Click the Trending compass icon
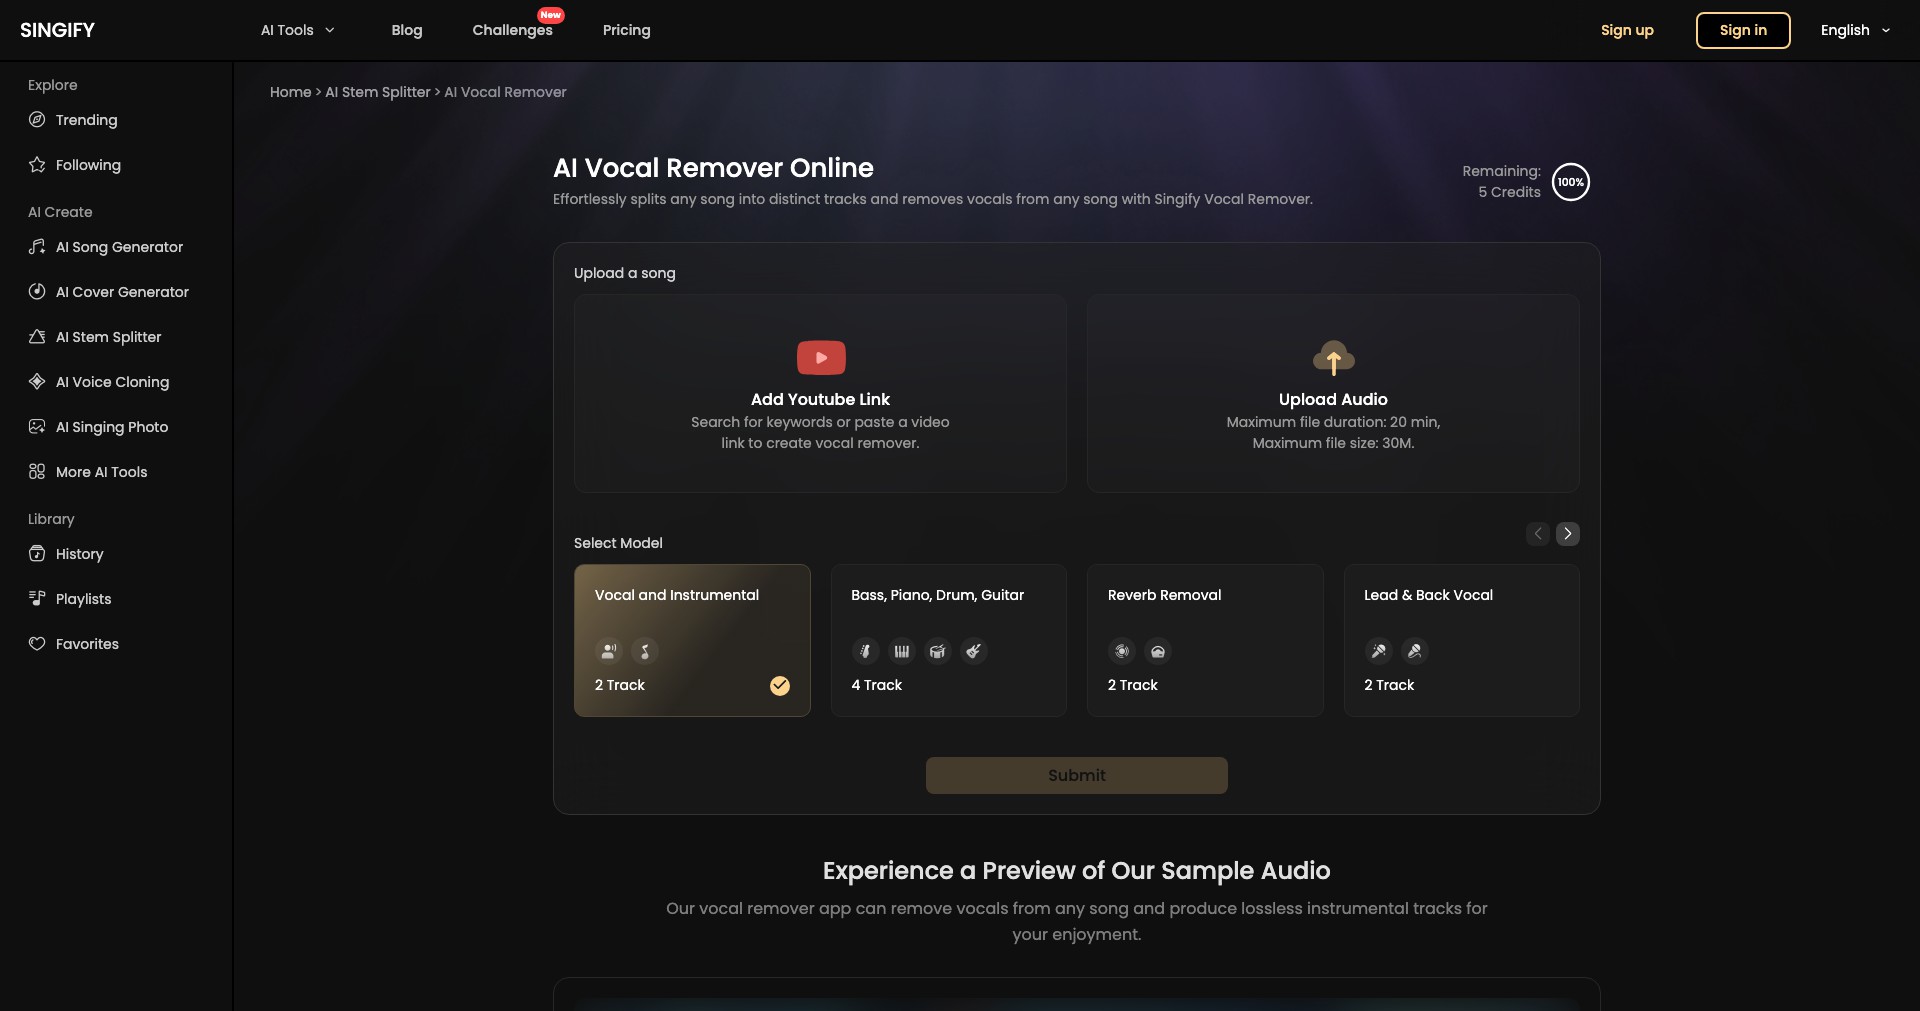1920x1011 pixels. (37, 120)
